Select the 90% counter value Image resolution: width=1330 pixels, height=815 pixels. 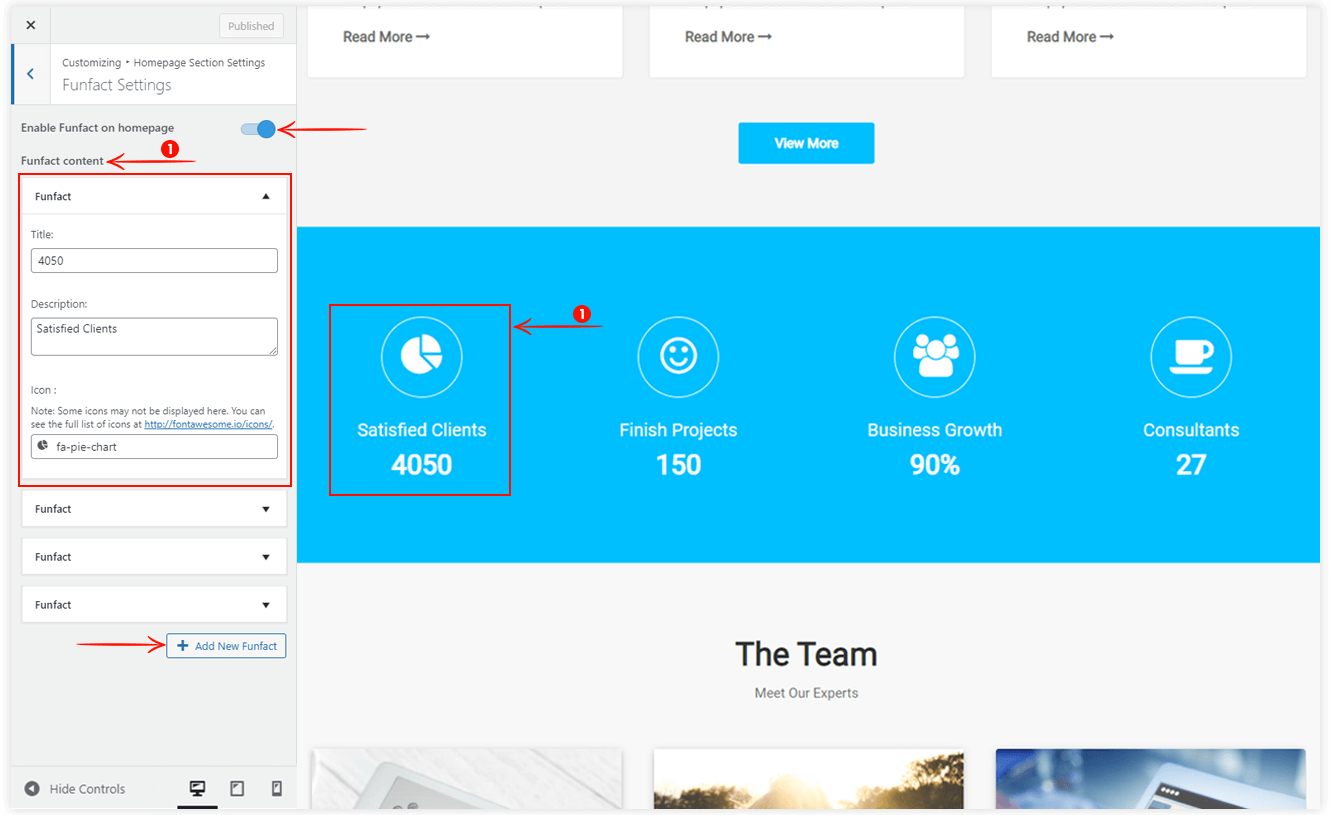(x=935, y=465)
